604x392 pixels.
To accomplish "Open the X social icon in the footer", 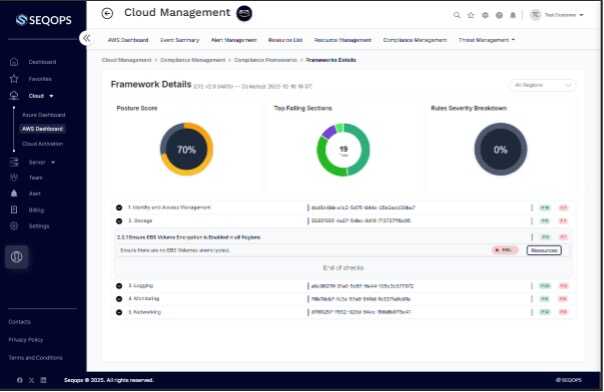I will coord(32,380).
